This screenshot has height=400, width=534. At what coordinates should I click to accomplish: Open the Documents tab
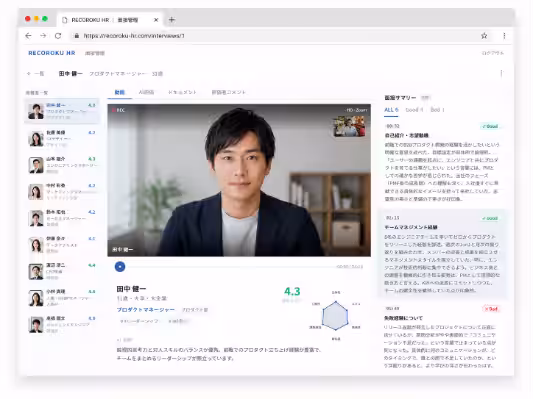pyautogui.click(x=182, y=92)
